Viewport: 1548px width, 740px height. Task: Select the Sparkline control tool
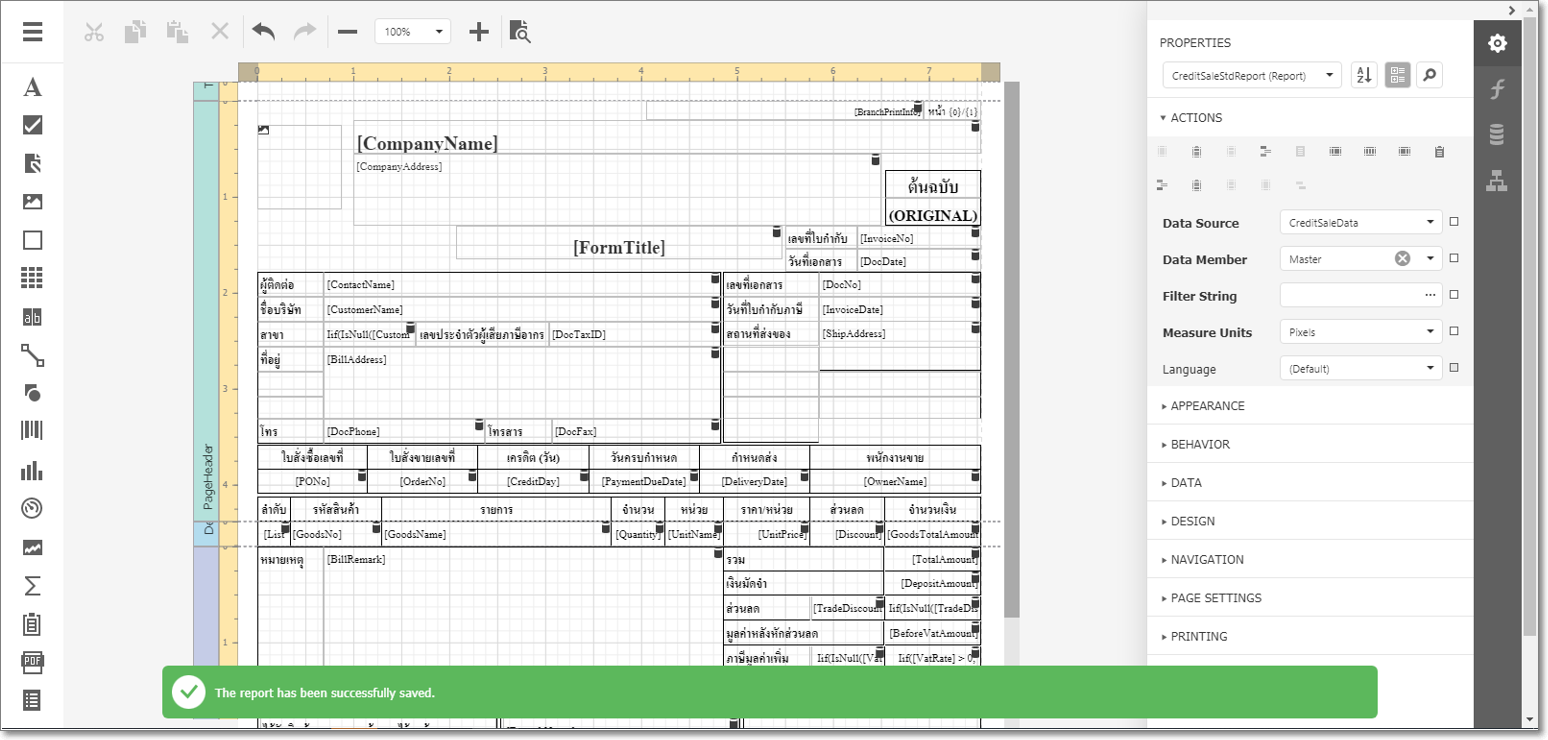32,547
